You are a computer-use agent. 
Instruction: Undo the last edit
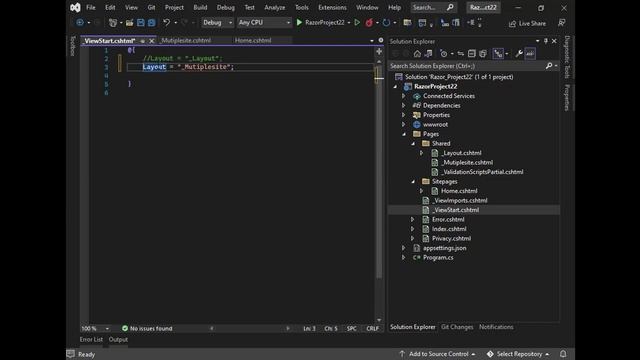click(166, 23)
